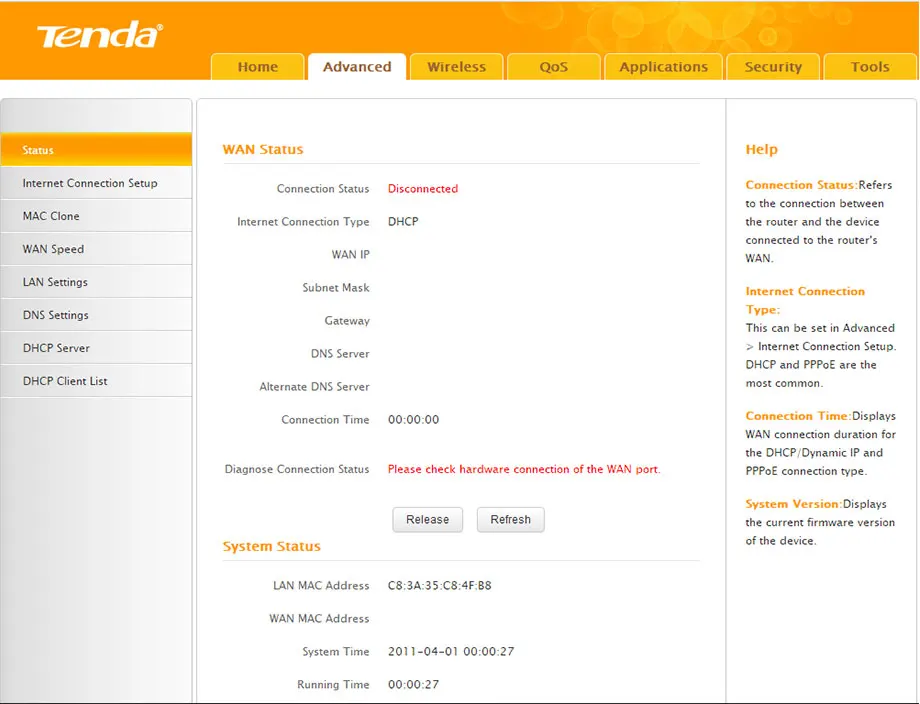The image size is (920, 704).
Task: Click the Running Time value 00:00:27
Action: pyautogui.click(x=413, y=684)
